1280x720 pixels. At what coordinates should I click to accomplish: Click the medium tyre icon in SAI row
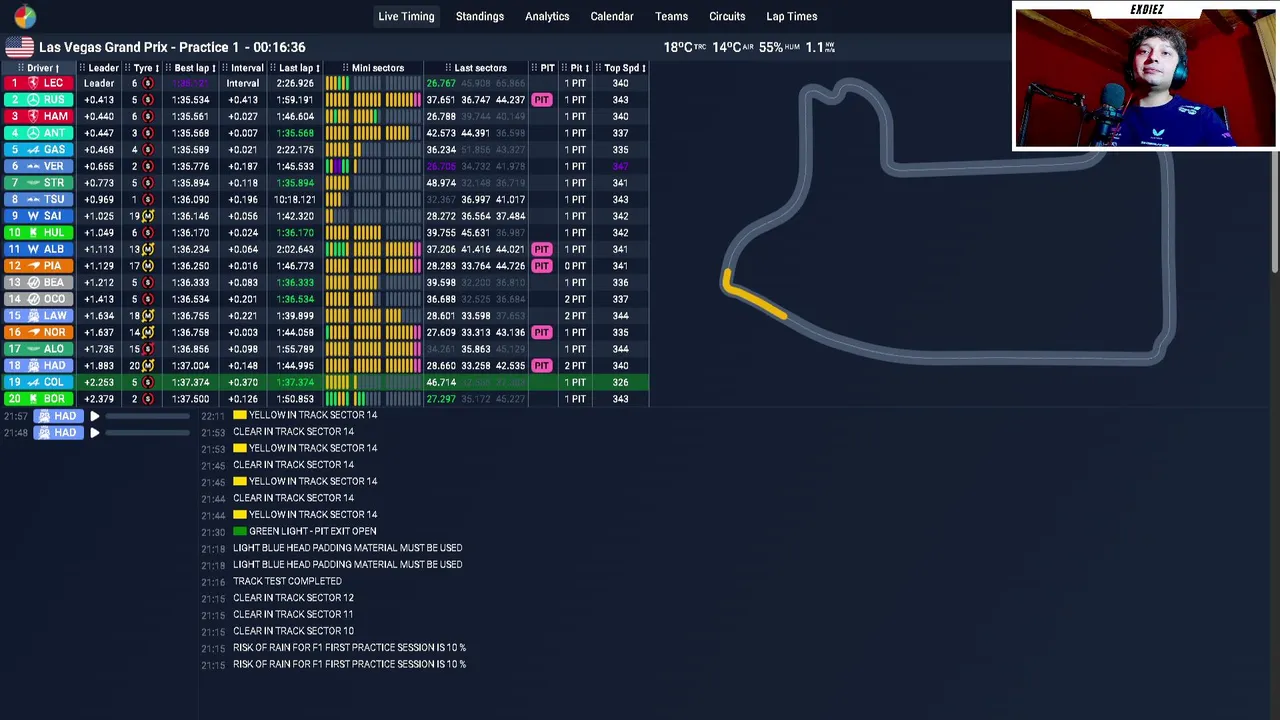click(x=148, y=216)
